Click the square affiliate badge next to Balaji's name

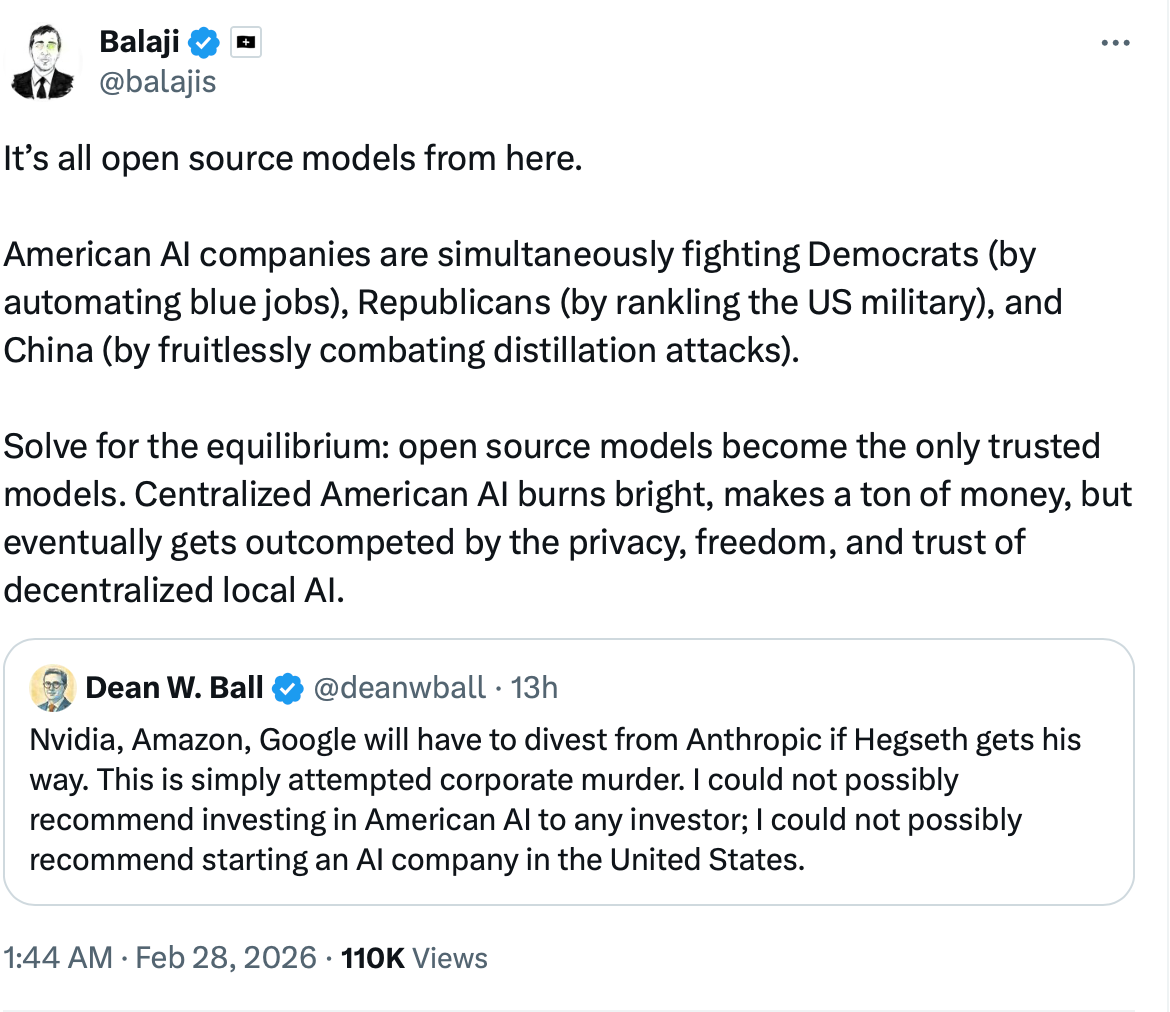click(x=245, y=43)
